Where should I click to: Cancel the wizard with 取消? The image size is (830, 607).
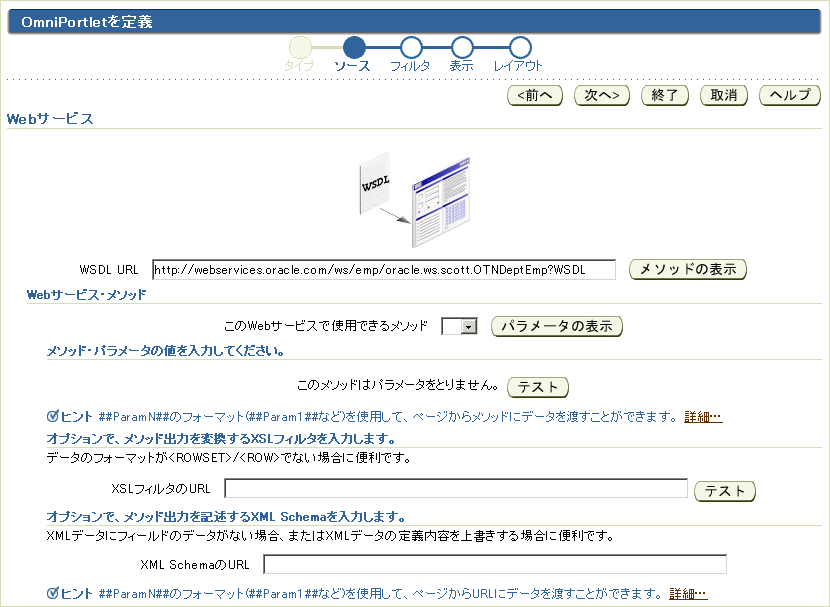point(723,95)
